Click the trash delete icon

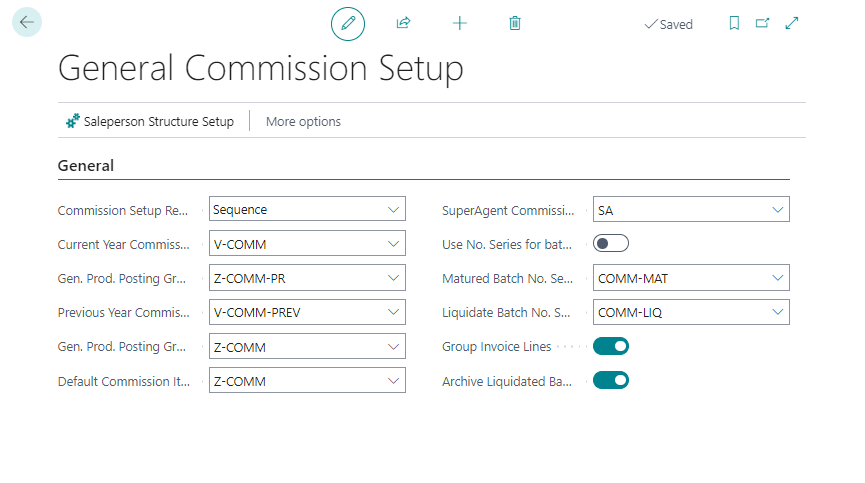point(515,23)
